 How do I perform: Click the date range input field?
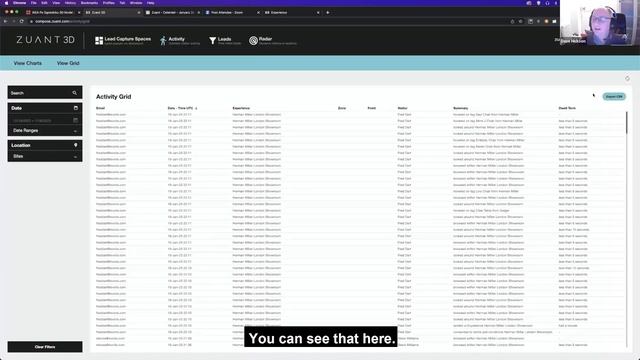pos(44,120)
